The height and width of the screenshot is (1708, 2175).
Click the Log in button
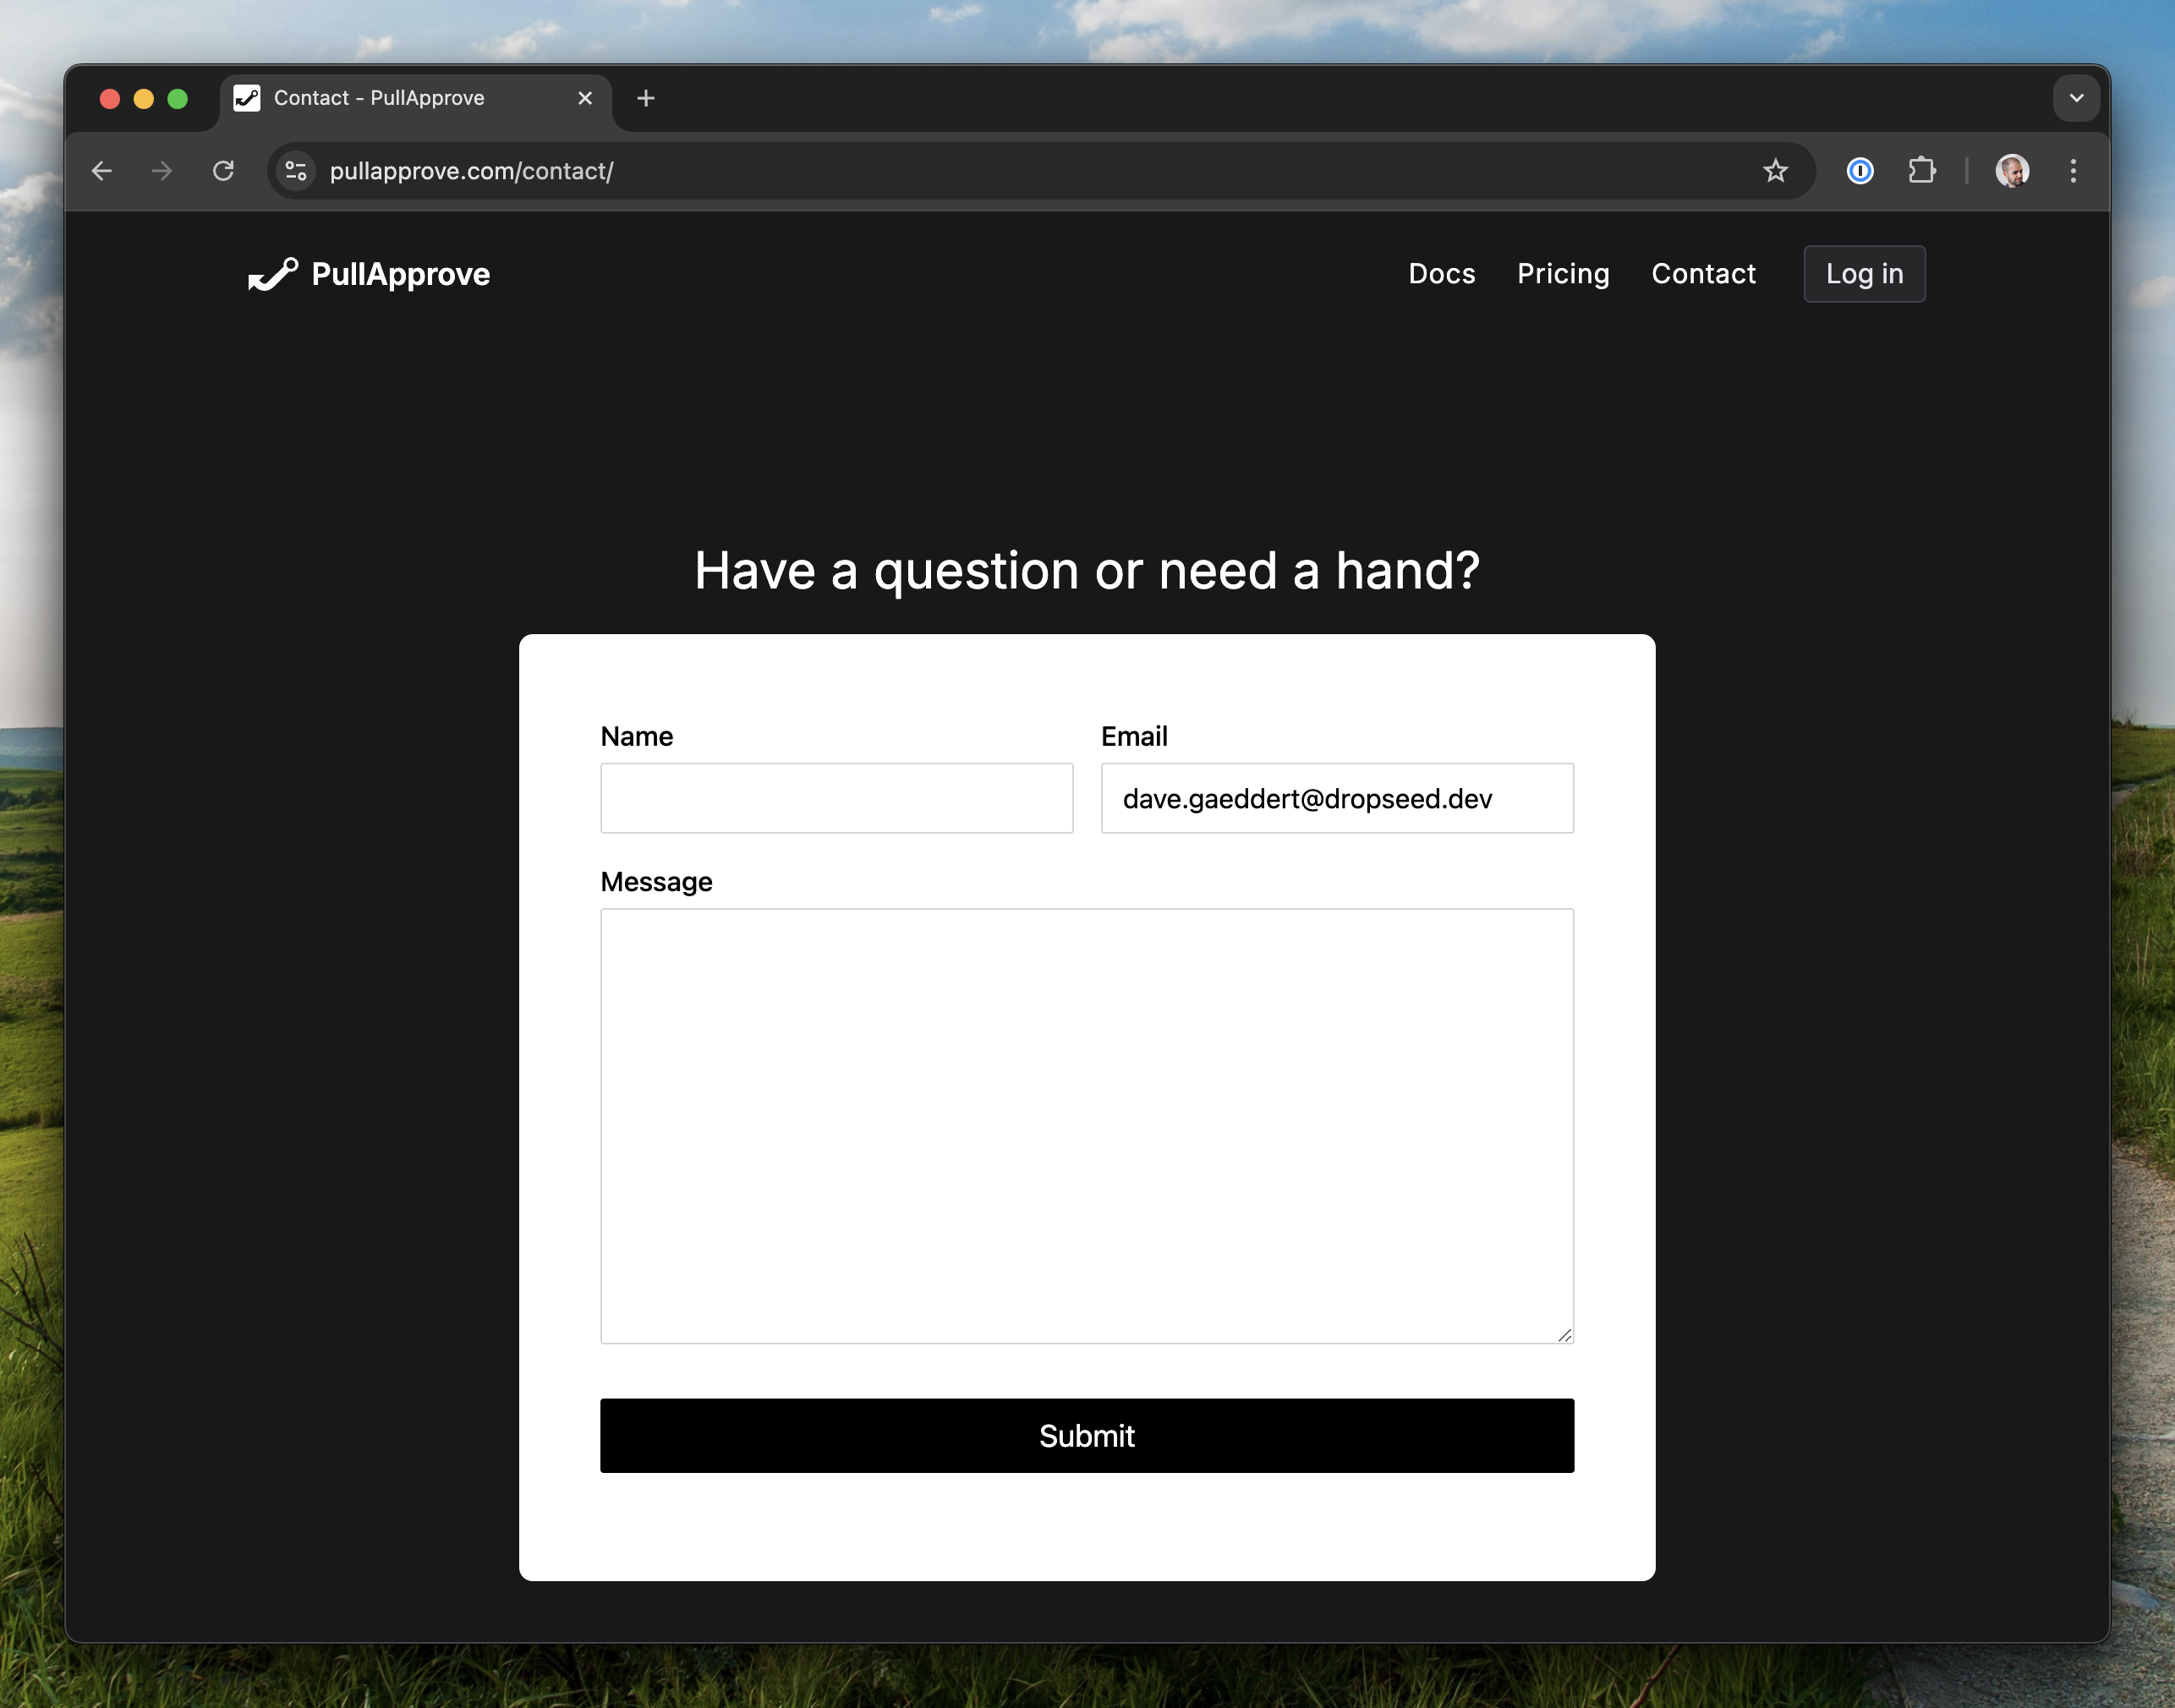click(x=1864, y=274)
